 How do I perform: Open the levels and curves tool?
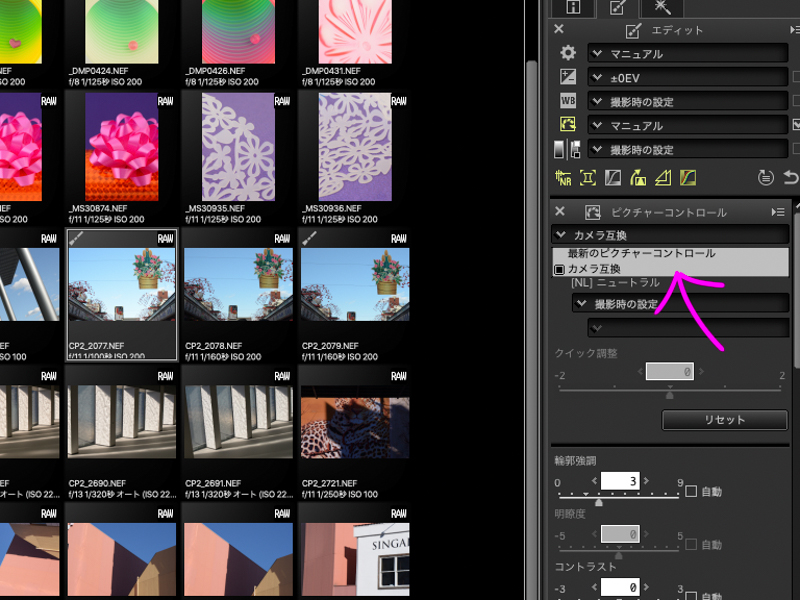click(688, 178)
